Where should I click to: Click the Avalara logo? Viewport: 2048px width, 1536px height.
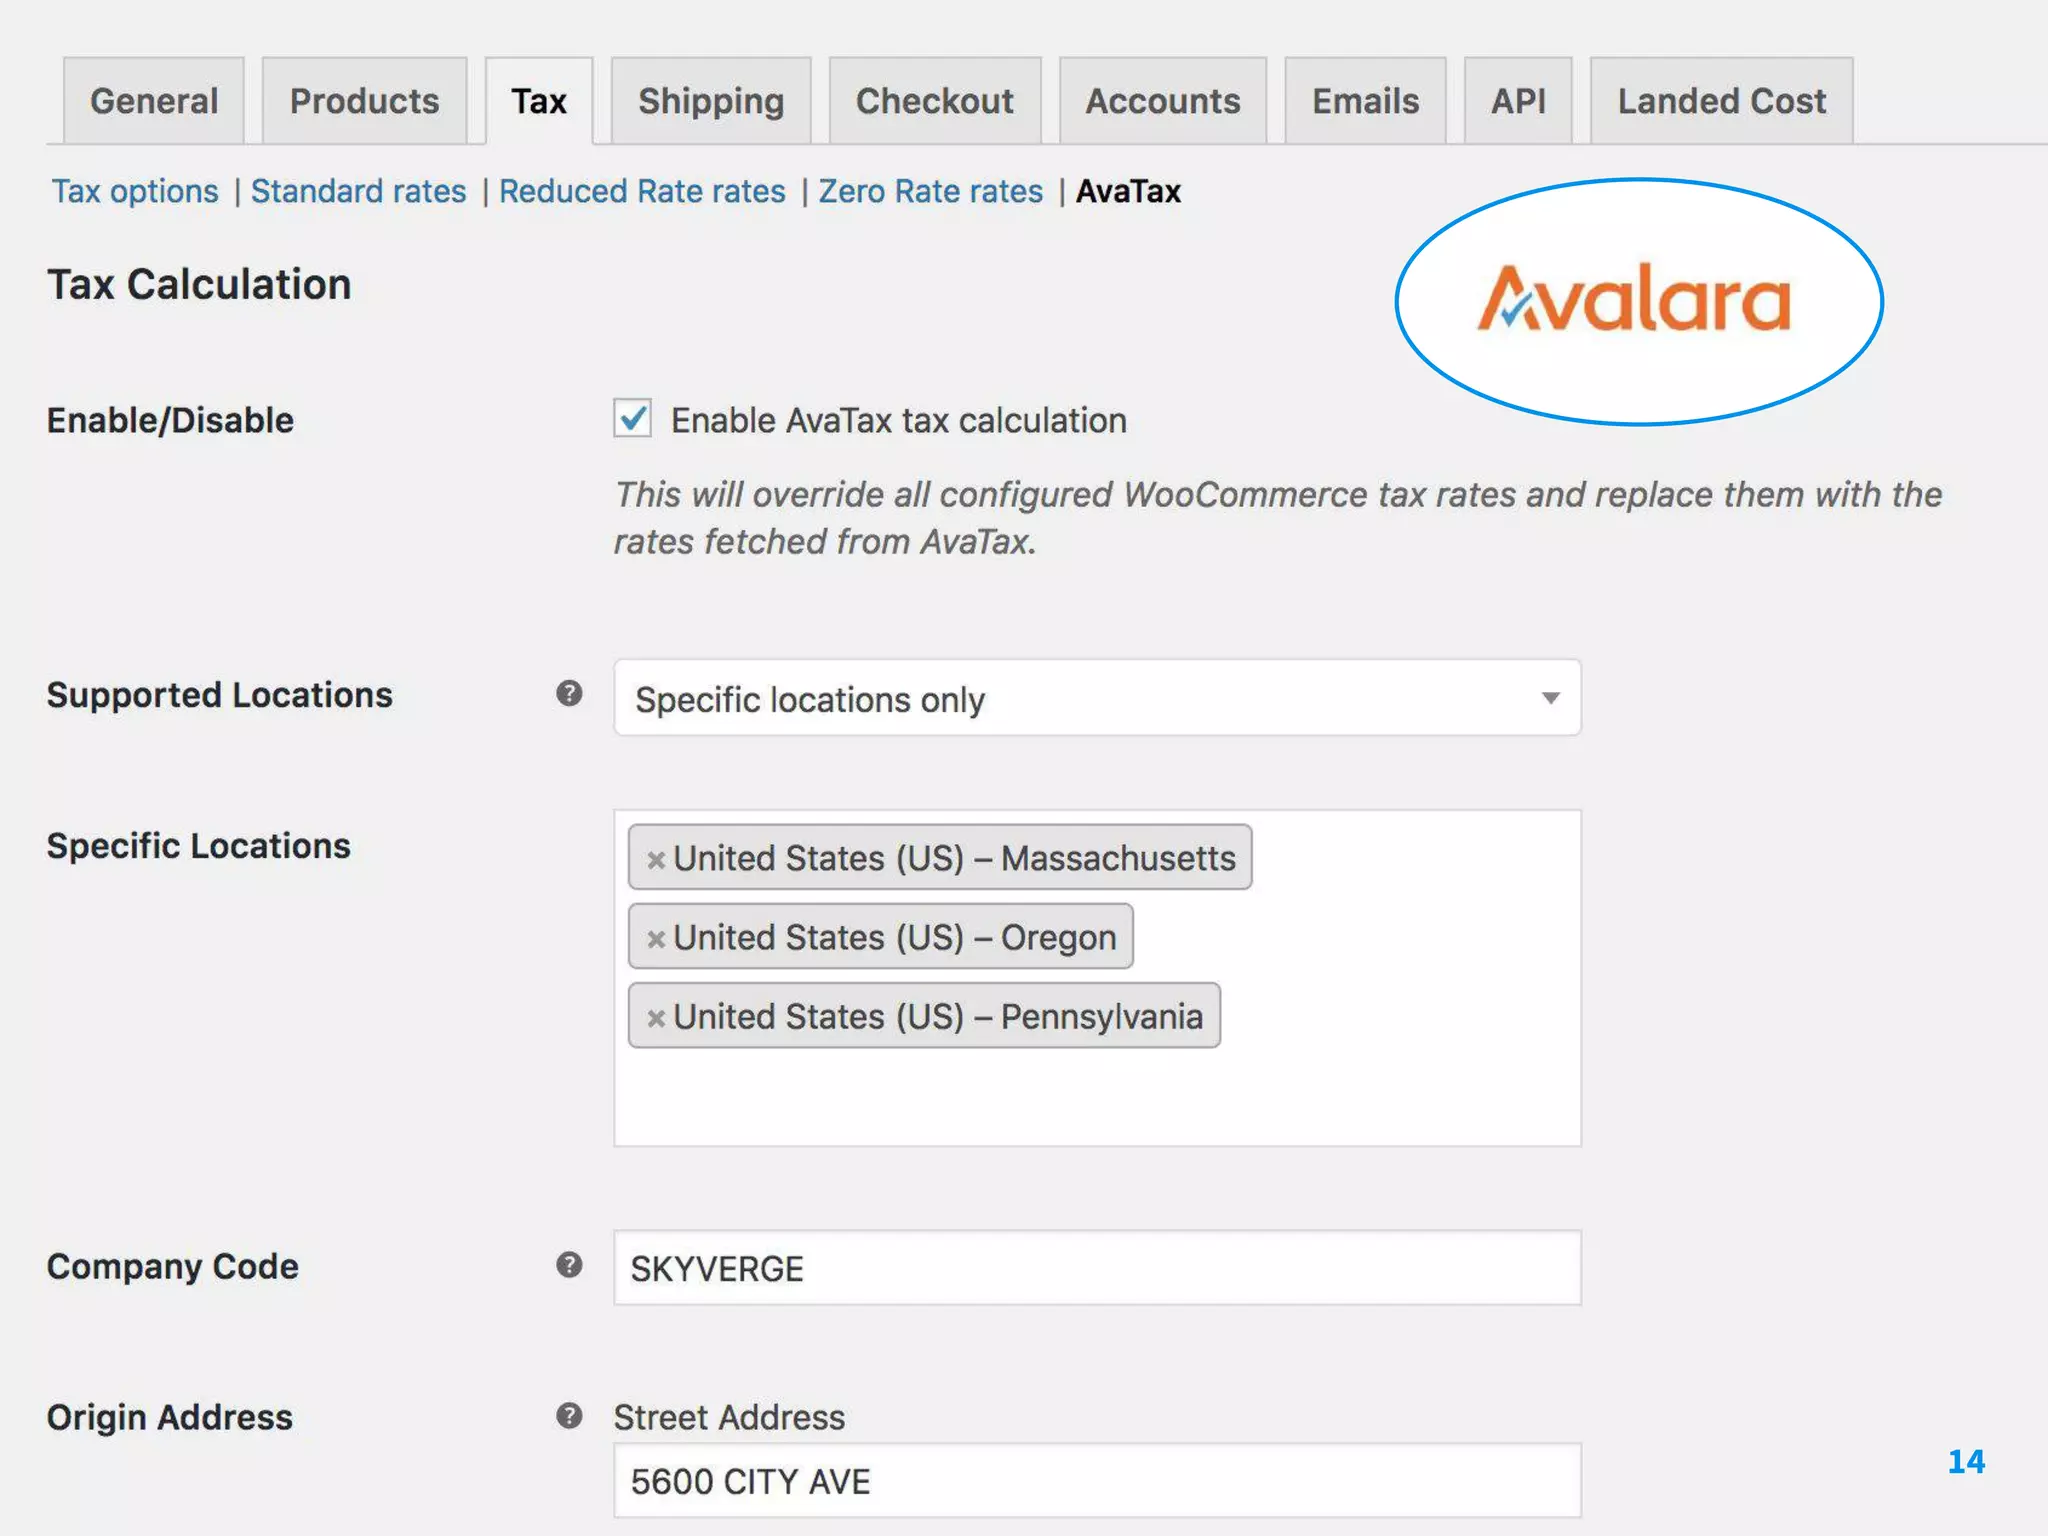tap(1636, 300)
